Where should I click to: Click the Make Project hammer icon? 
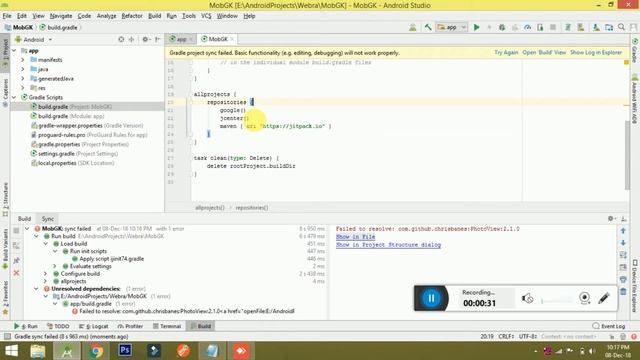pos(428,27)
